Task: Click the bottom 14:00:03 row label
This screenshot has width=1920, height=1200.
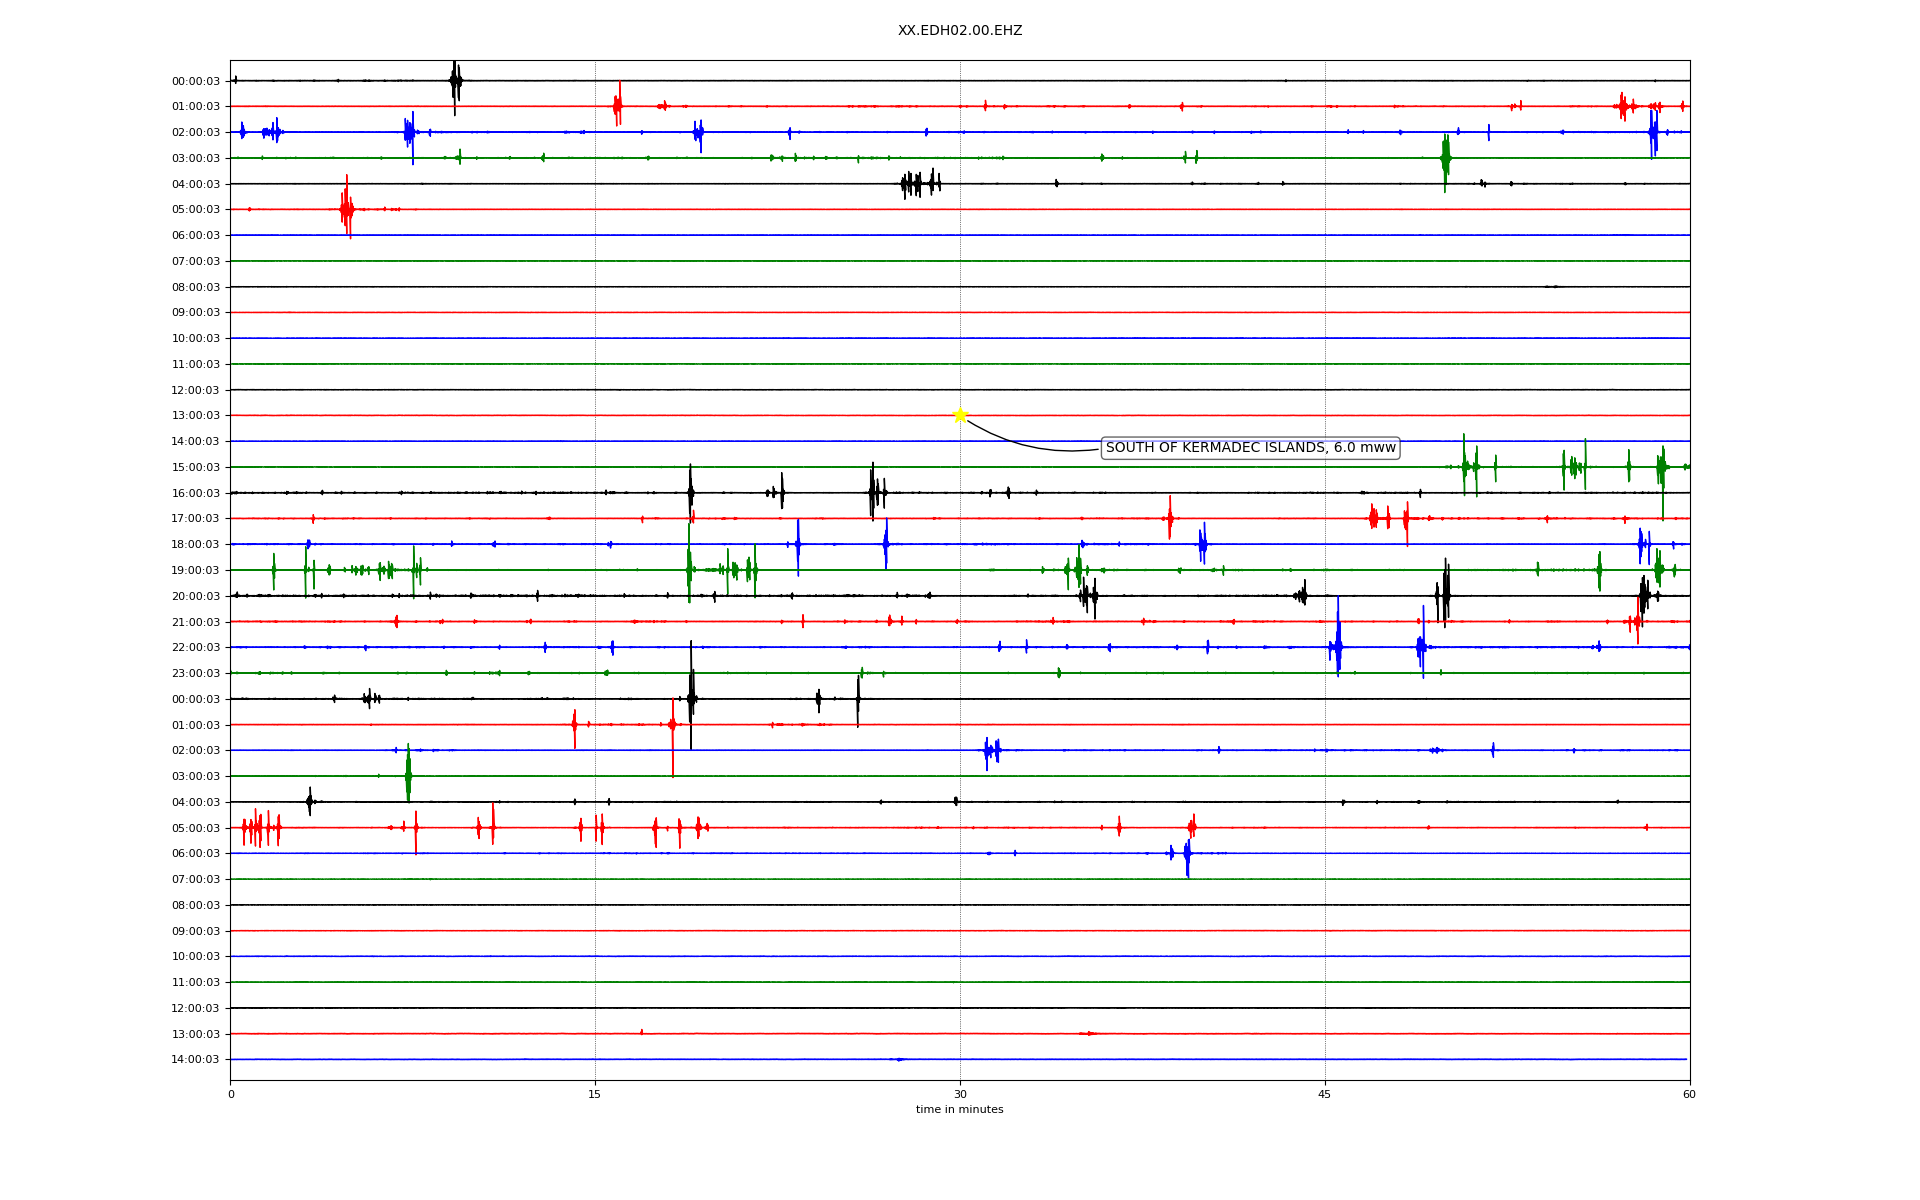Action: [x=195, y=1060]
